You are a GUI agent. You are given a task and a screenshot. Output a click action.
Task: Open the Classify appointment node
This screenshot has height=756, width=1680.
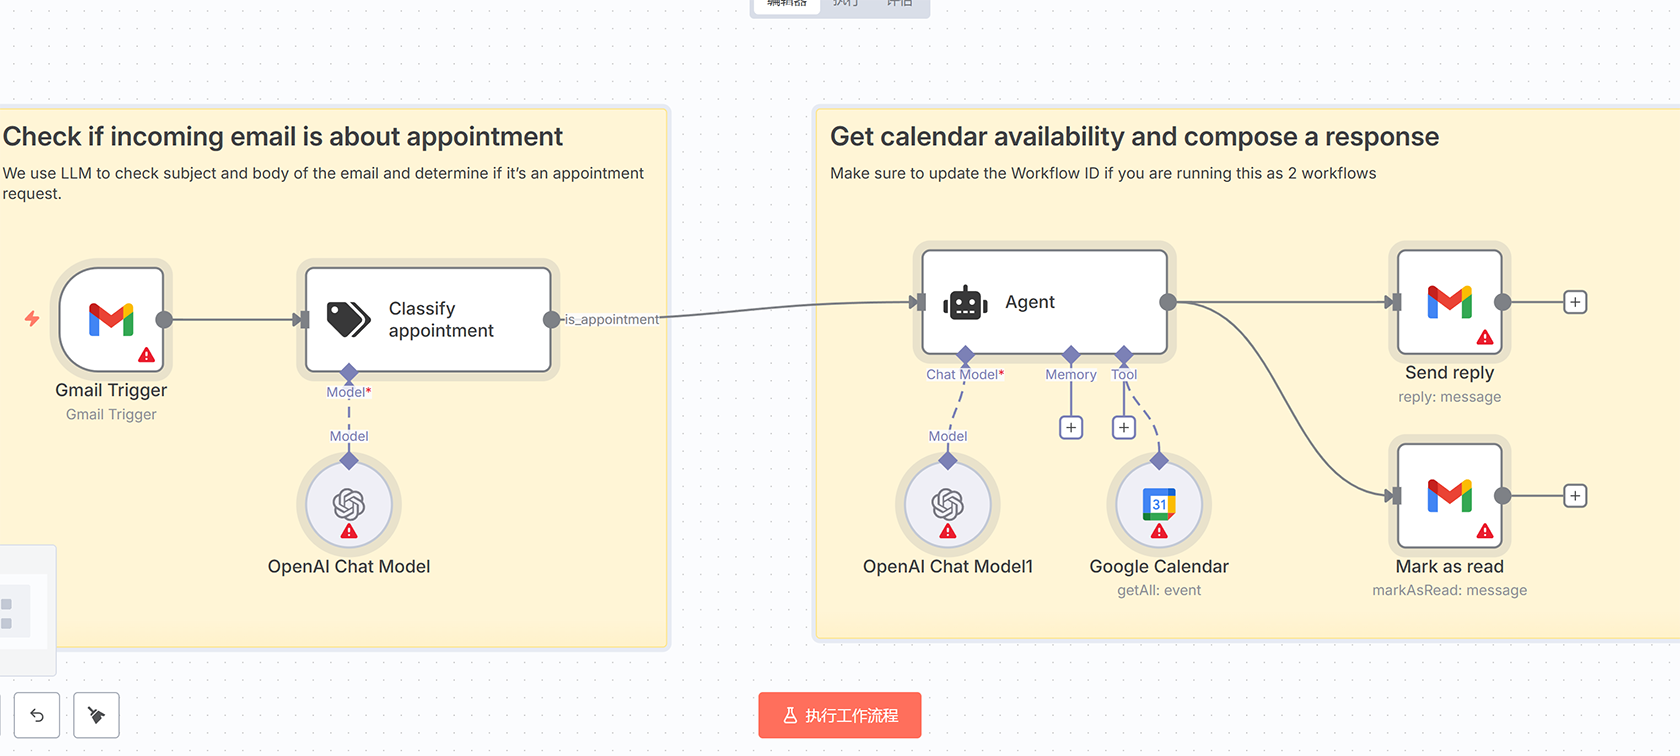[428, 320]
